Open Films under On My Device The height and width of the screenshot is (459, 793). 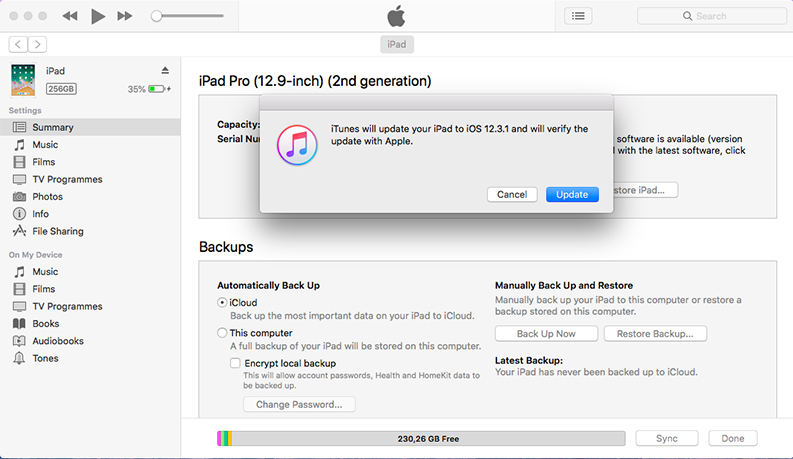coord(90,289)
